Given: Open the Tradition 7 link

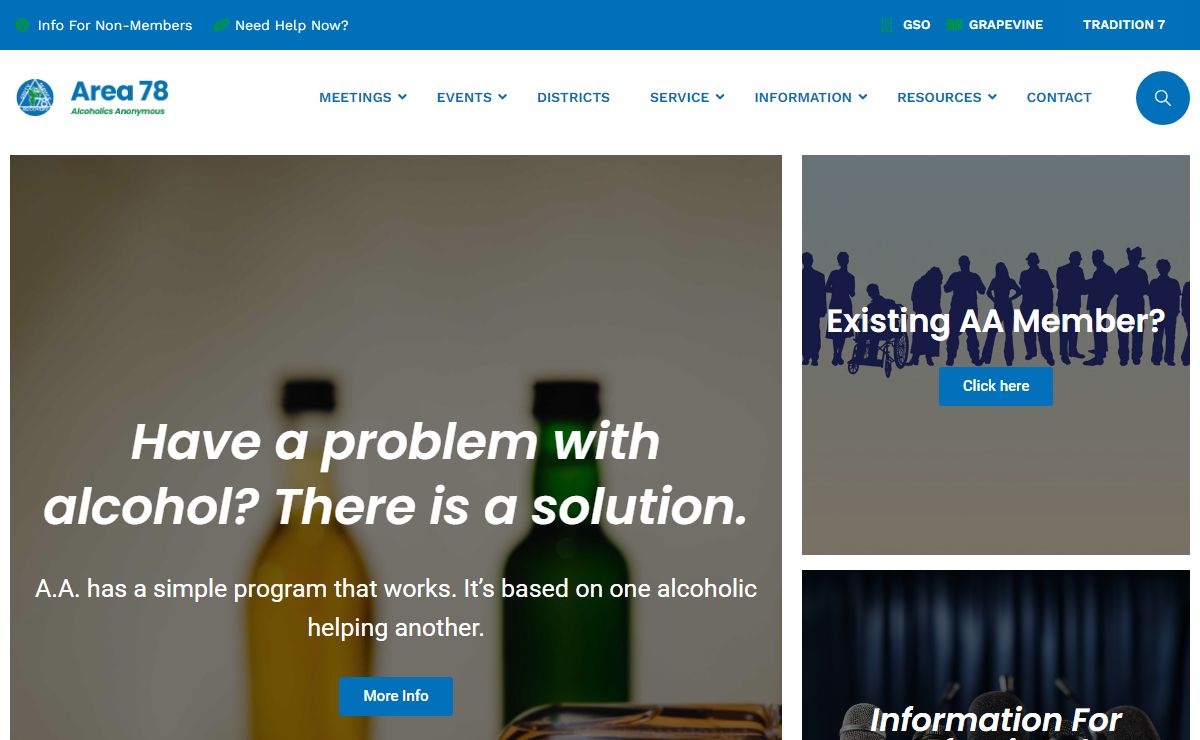Looking at the screenshot, I should point(1124,25).
